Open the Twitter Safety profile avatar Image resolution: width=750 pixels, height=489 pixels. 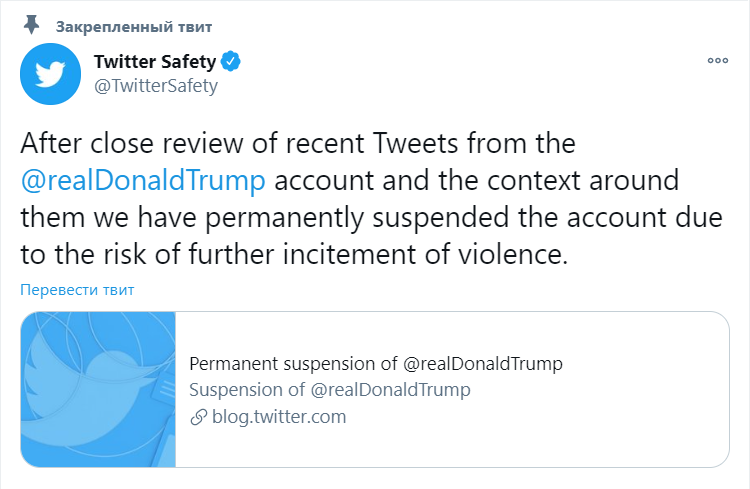[x=47, y=74]
